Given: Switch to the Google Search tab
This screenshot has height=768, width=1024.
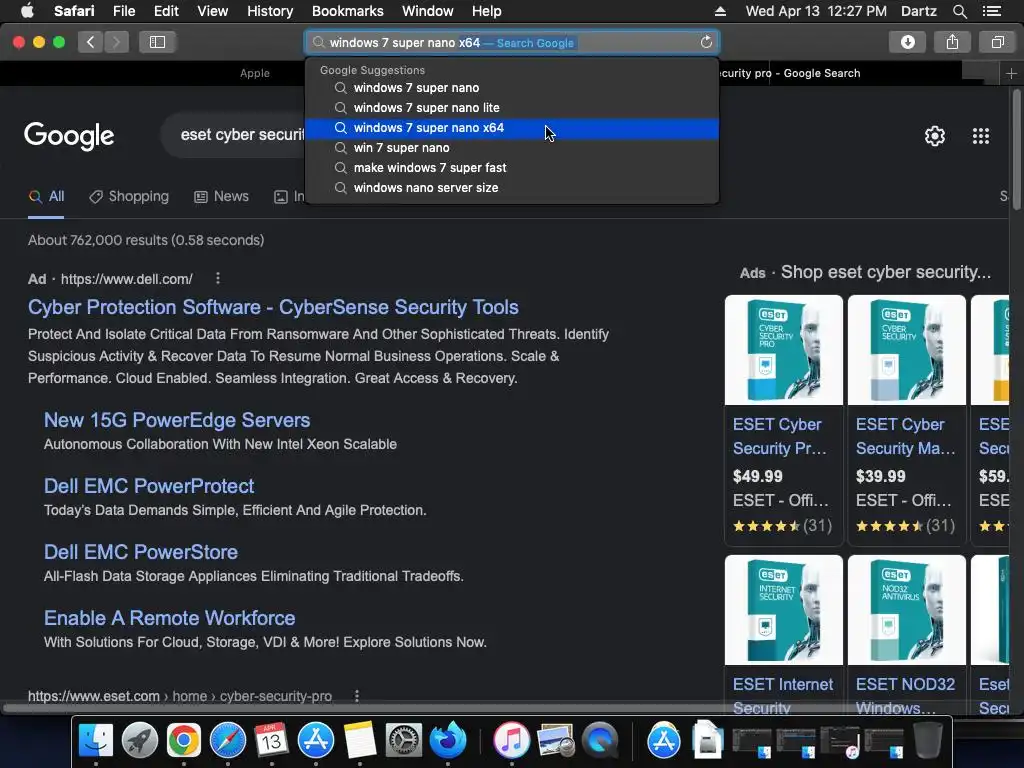Looking at the screenshot, I should pos(790,73).
